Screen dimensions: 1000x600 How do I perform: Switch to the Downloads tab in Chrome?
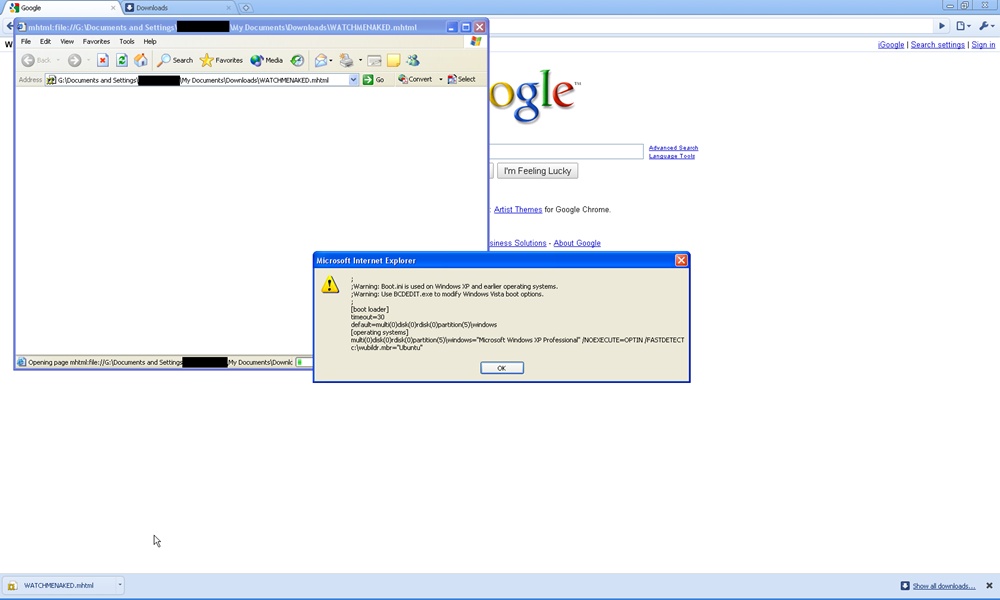coord(179,8)
